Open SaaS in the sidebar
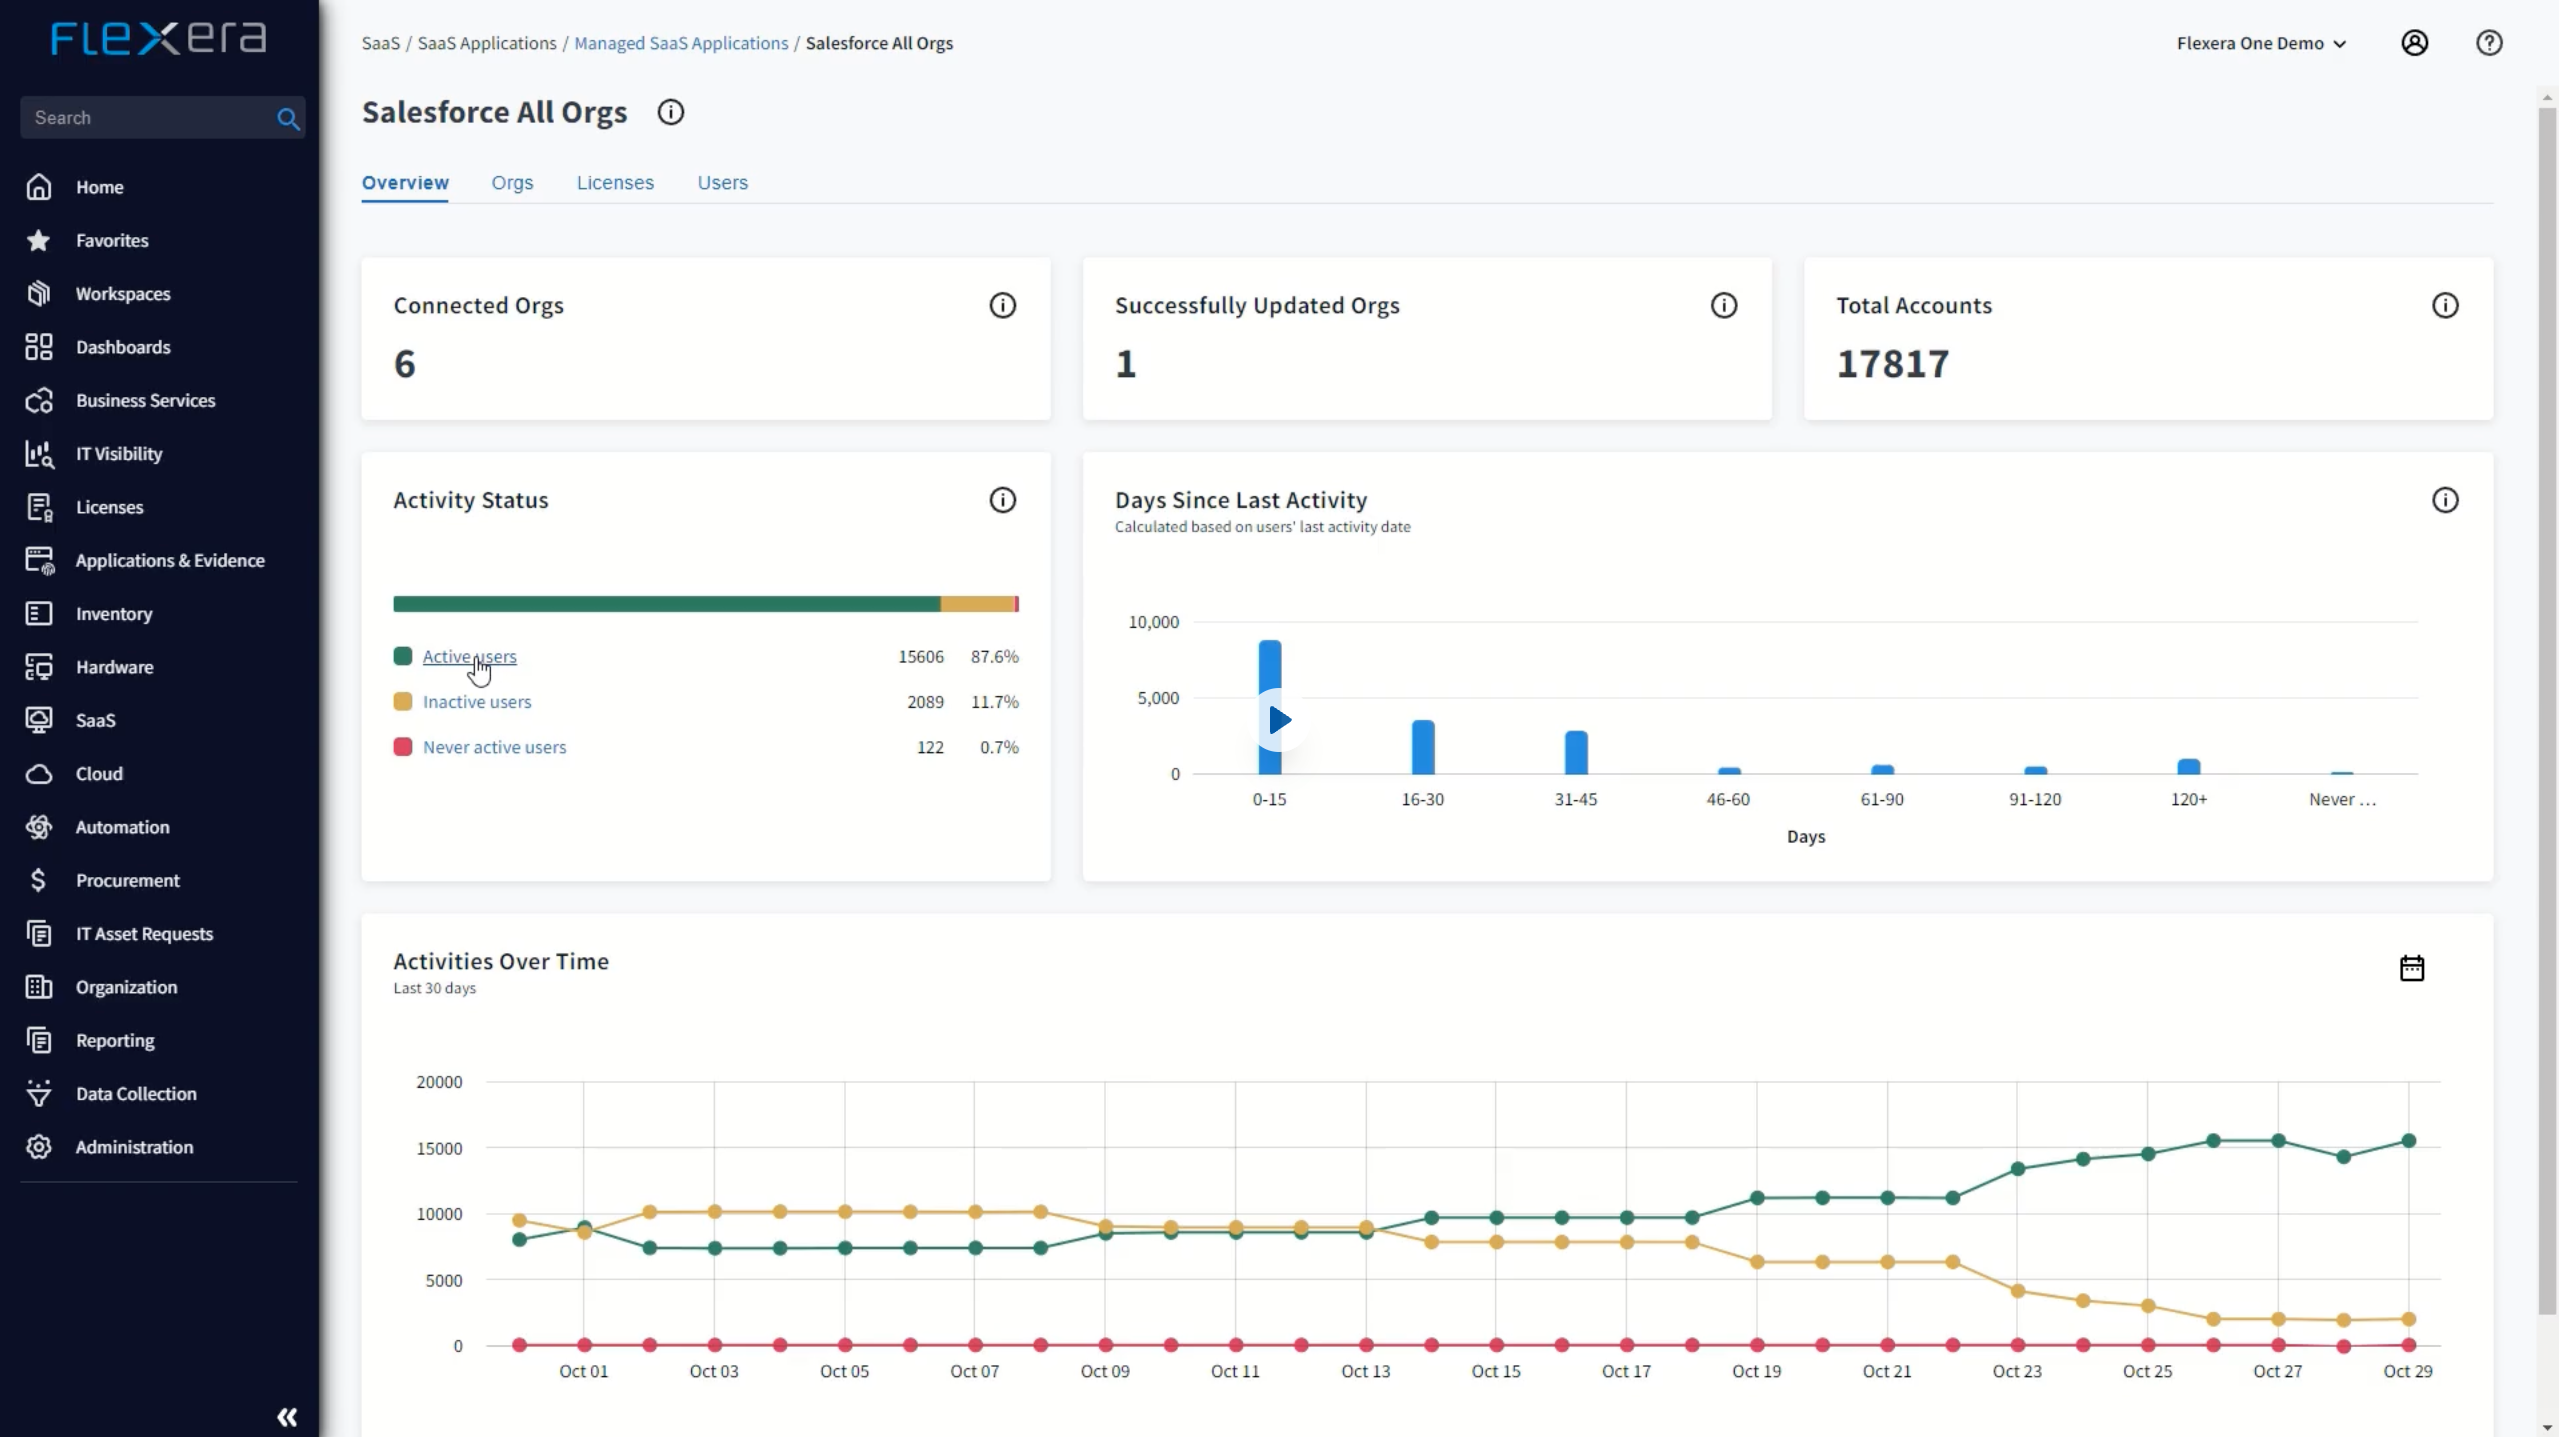This screenshot has width=2559, height=1437. 95,720
